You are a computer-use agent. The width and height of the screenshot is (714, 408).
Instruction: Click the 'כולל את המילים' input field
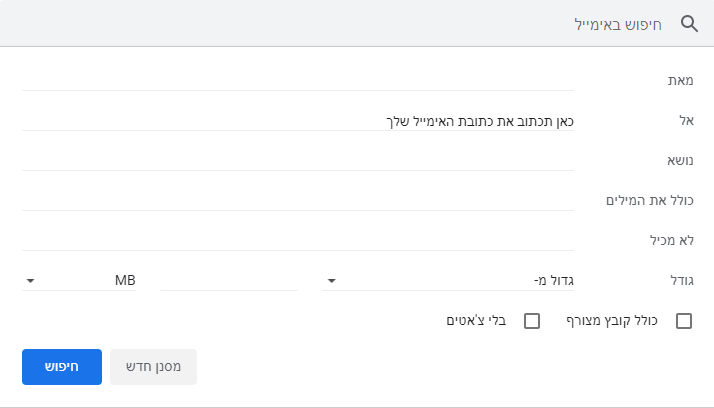(297, 199)
